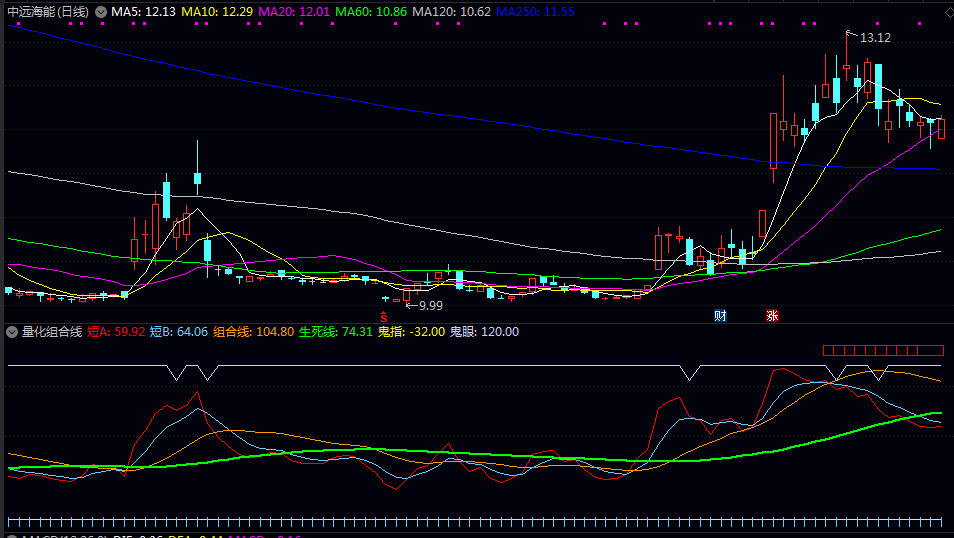Select the 13.12 high price label
This screenshot has height=538, width=954.
875,38
